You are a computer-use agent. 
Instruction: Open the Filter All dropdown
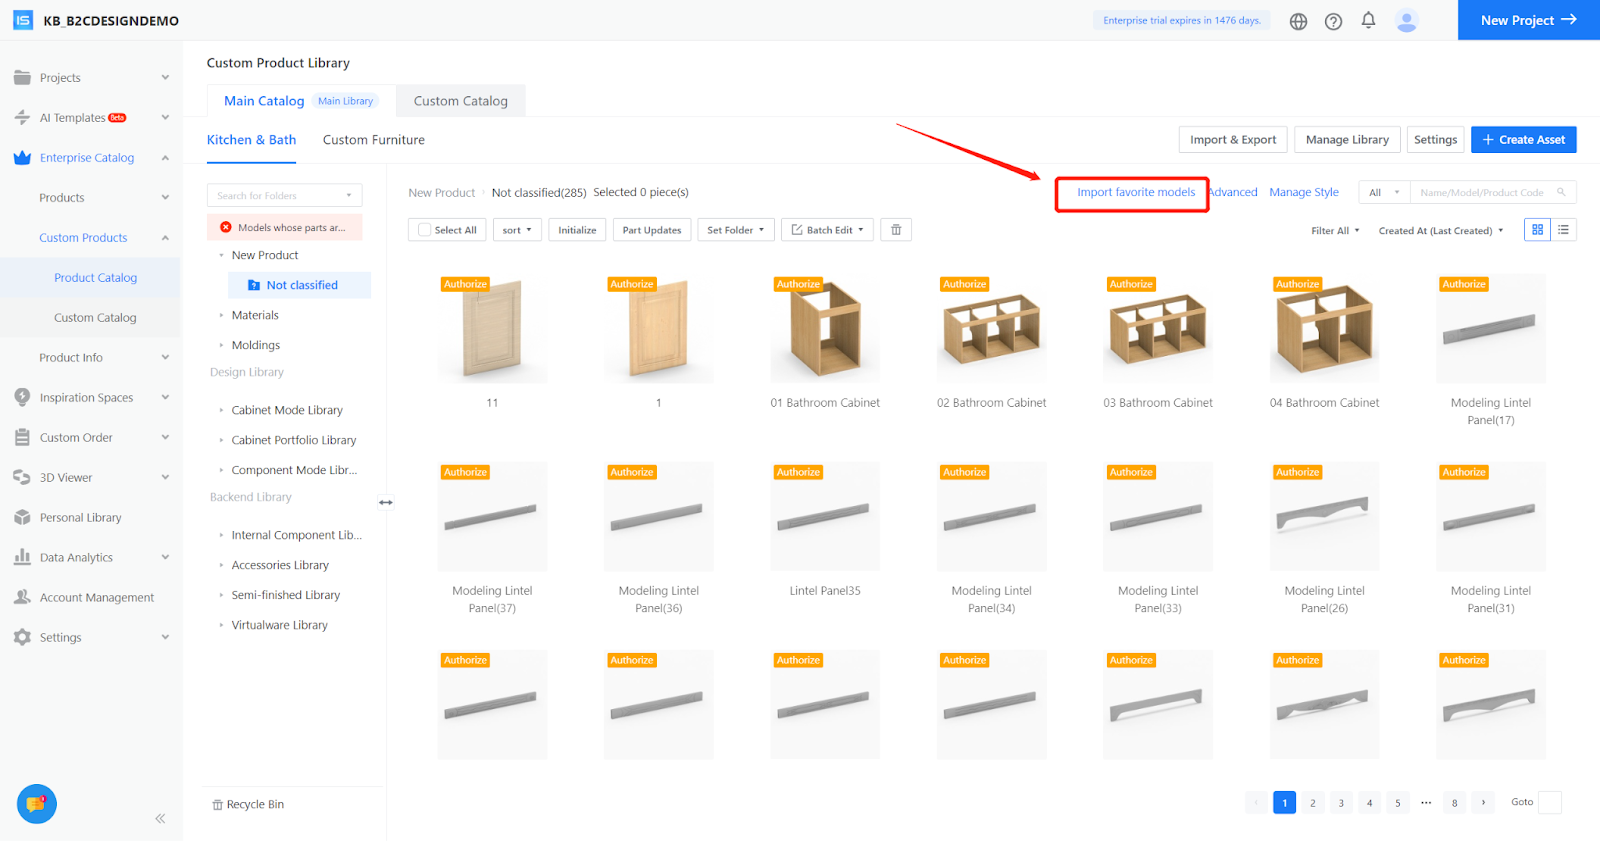(1335, 231)
